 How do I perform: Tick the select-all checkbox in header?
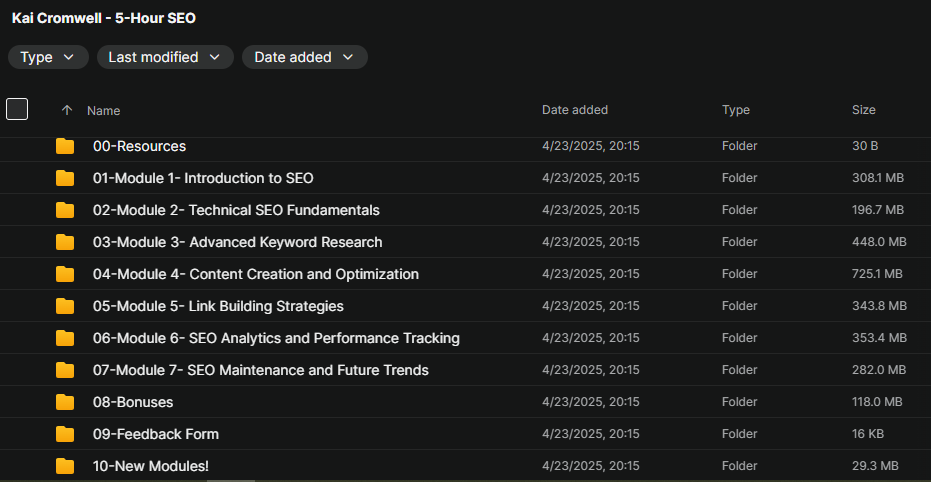coord(17,109)
